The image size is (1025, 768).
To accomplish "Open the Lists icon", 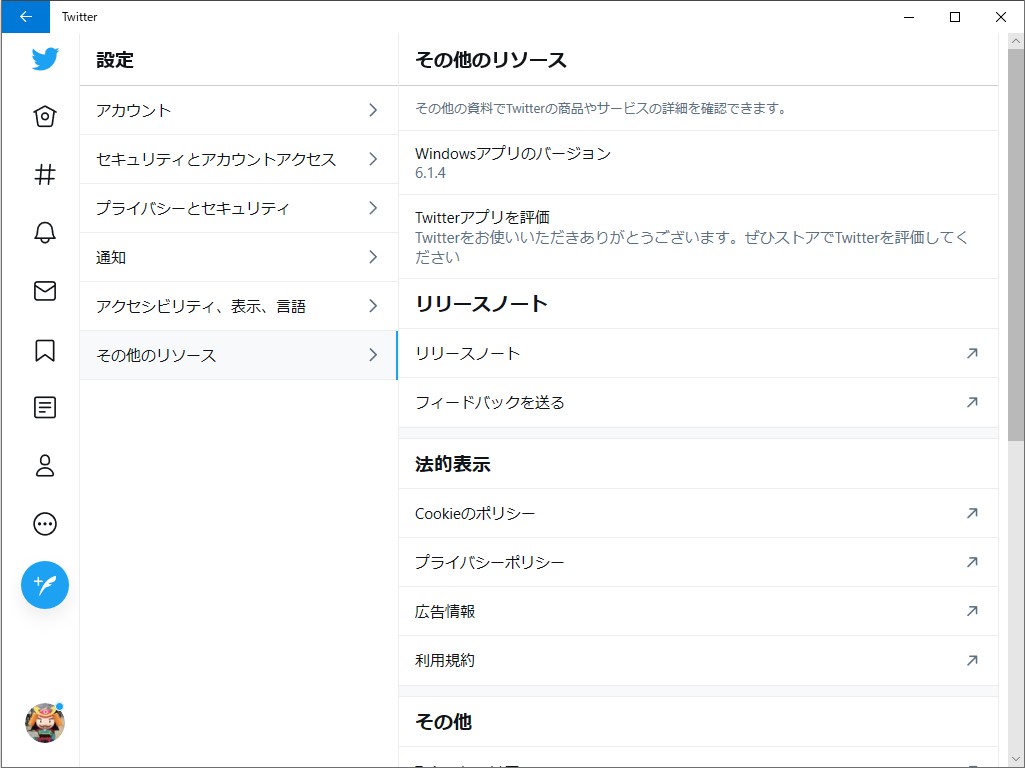I will point(44,407).
